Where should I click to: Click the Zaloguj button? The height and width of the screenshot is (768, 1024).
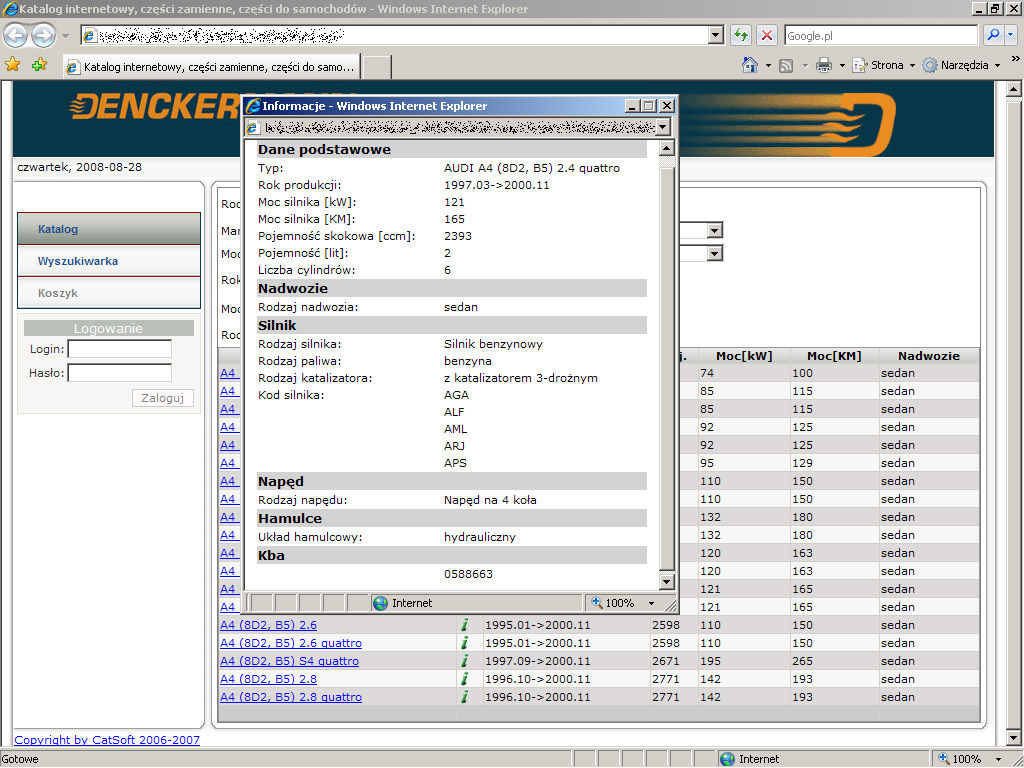163,398
